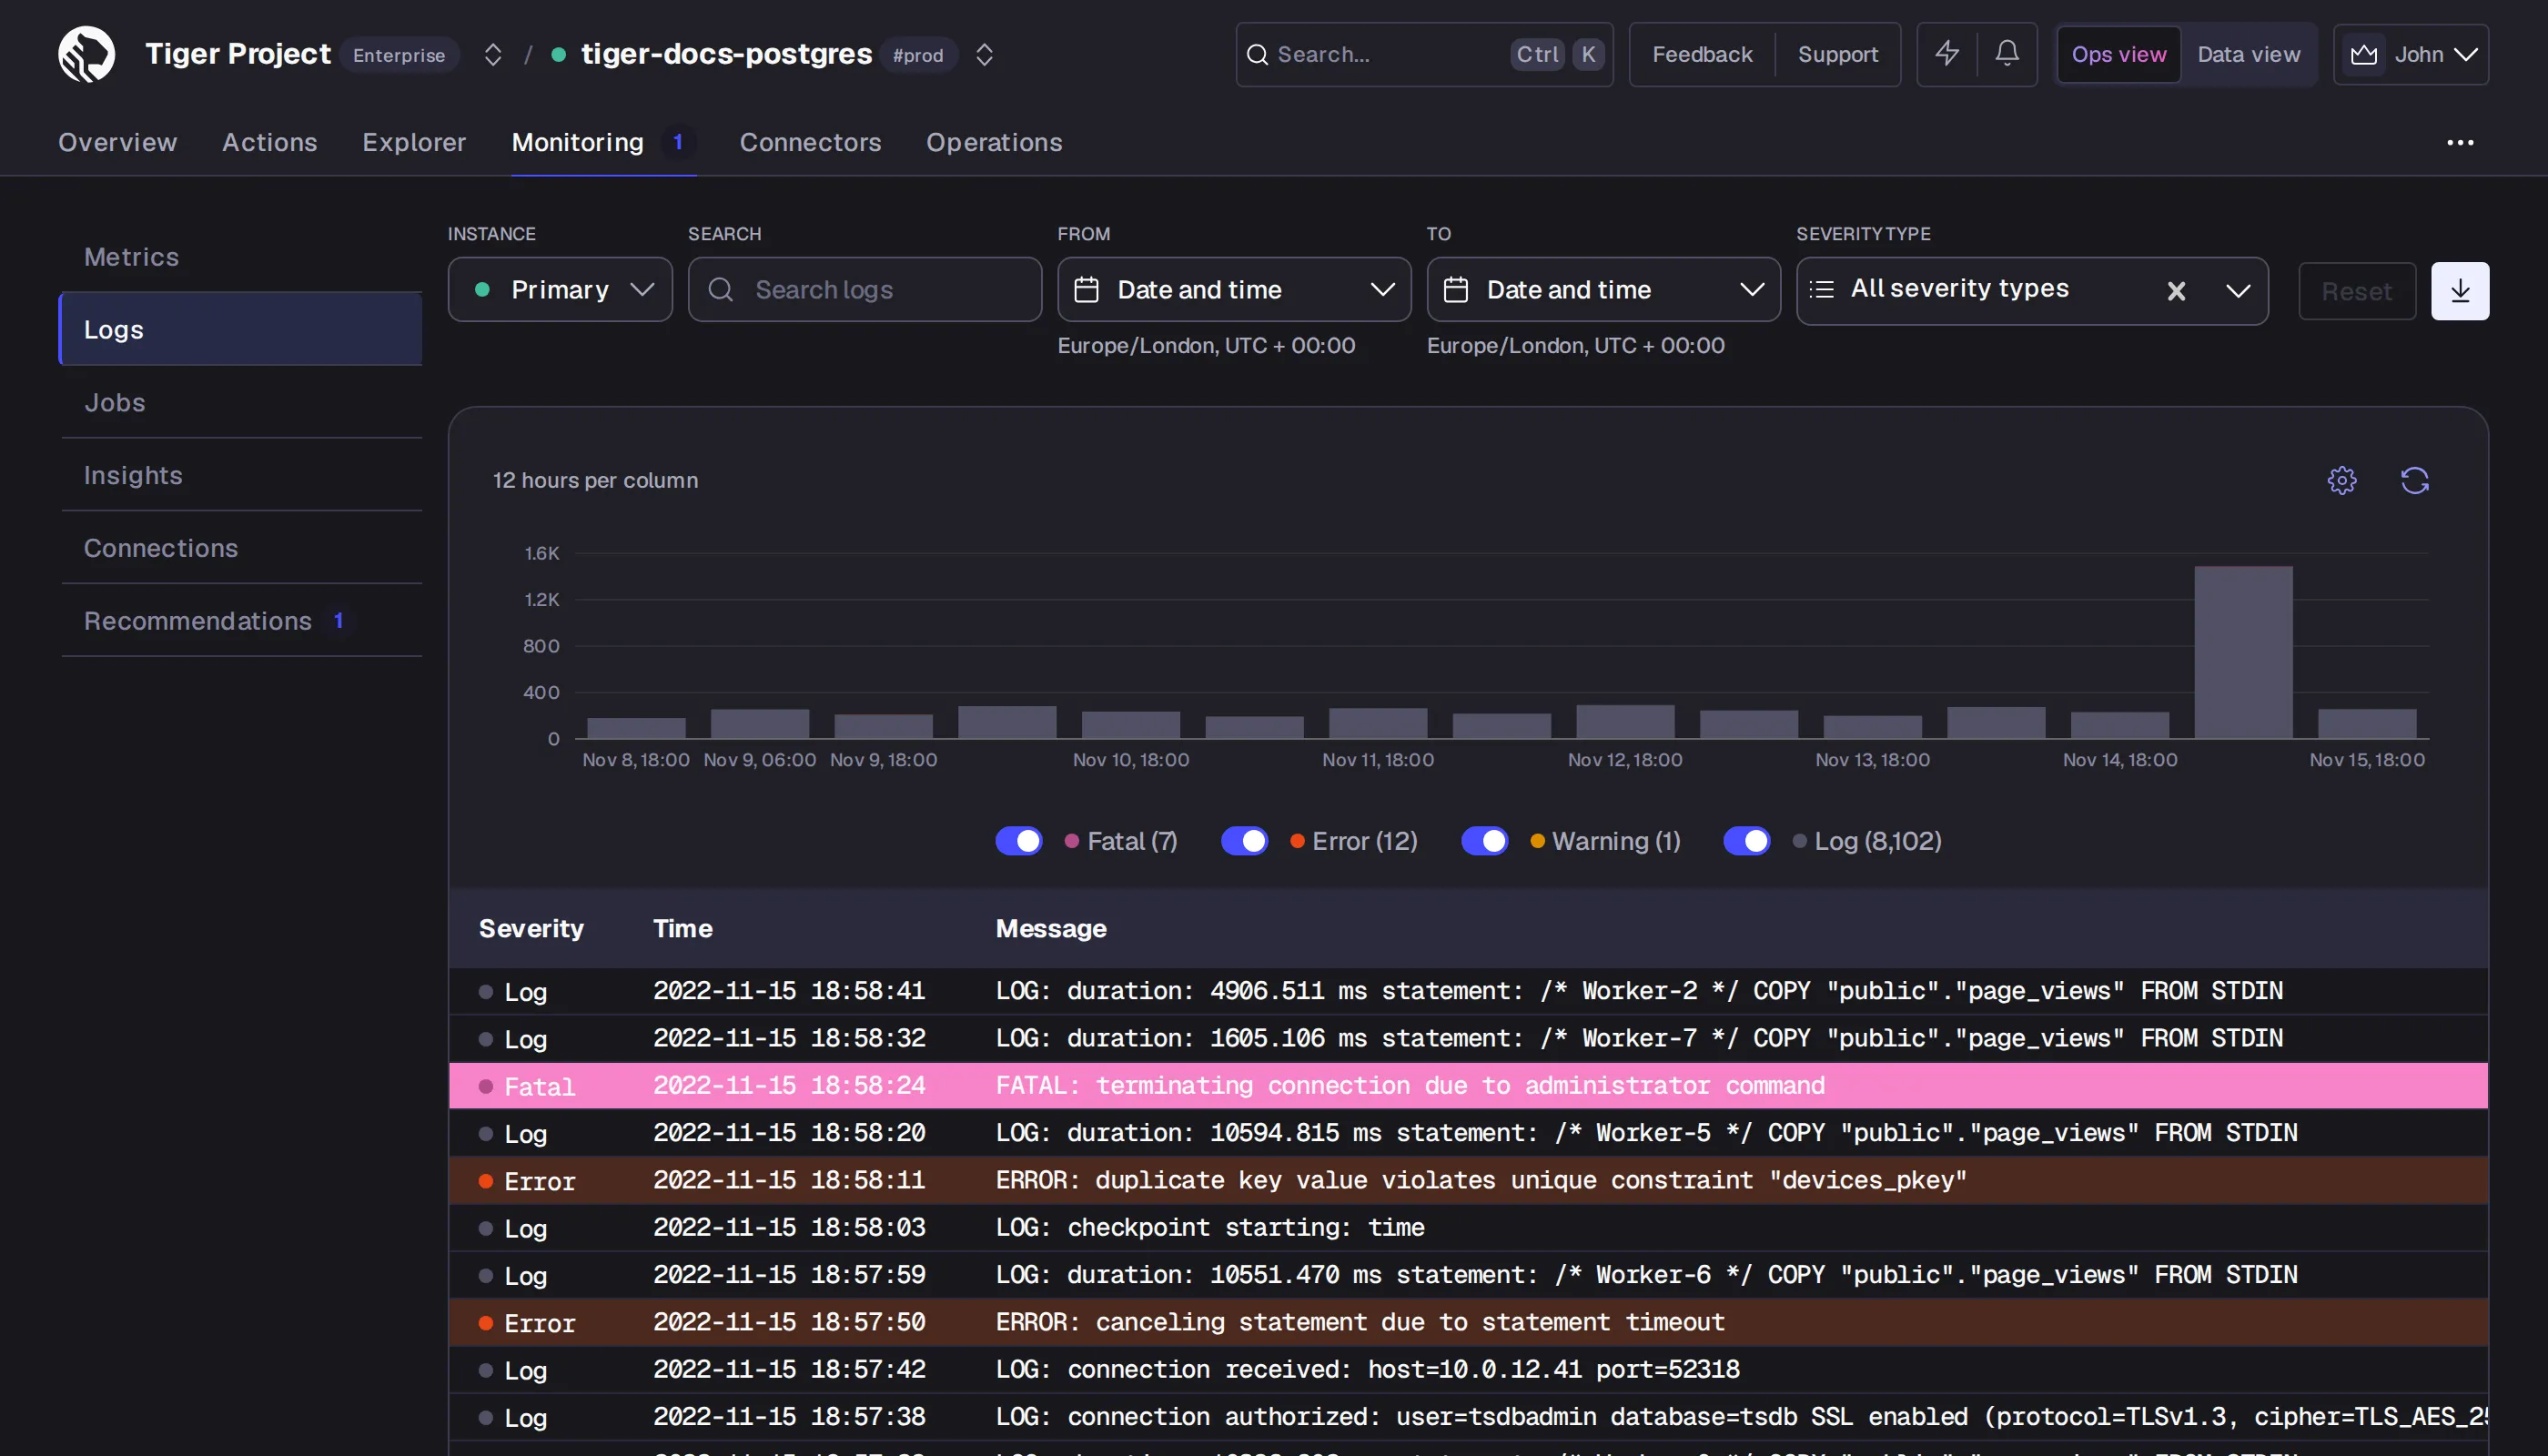
Task: Select the Fatal terminating connection log row
Action: [1468, 1085]
